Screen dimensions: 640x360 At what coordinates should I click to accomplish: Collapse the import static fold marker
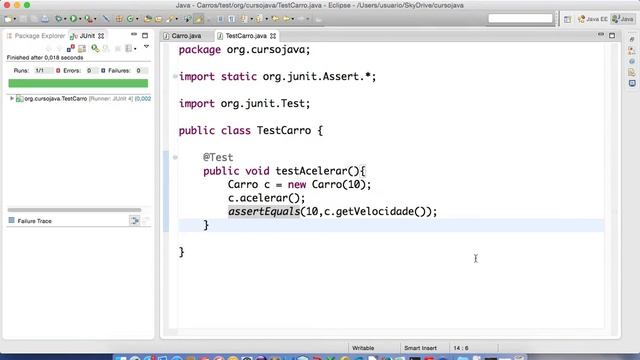175,76
